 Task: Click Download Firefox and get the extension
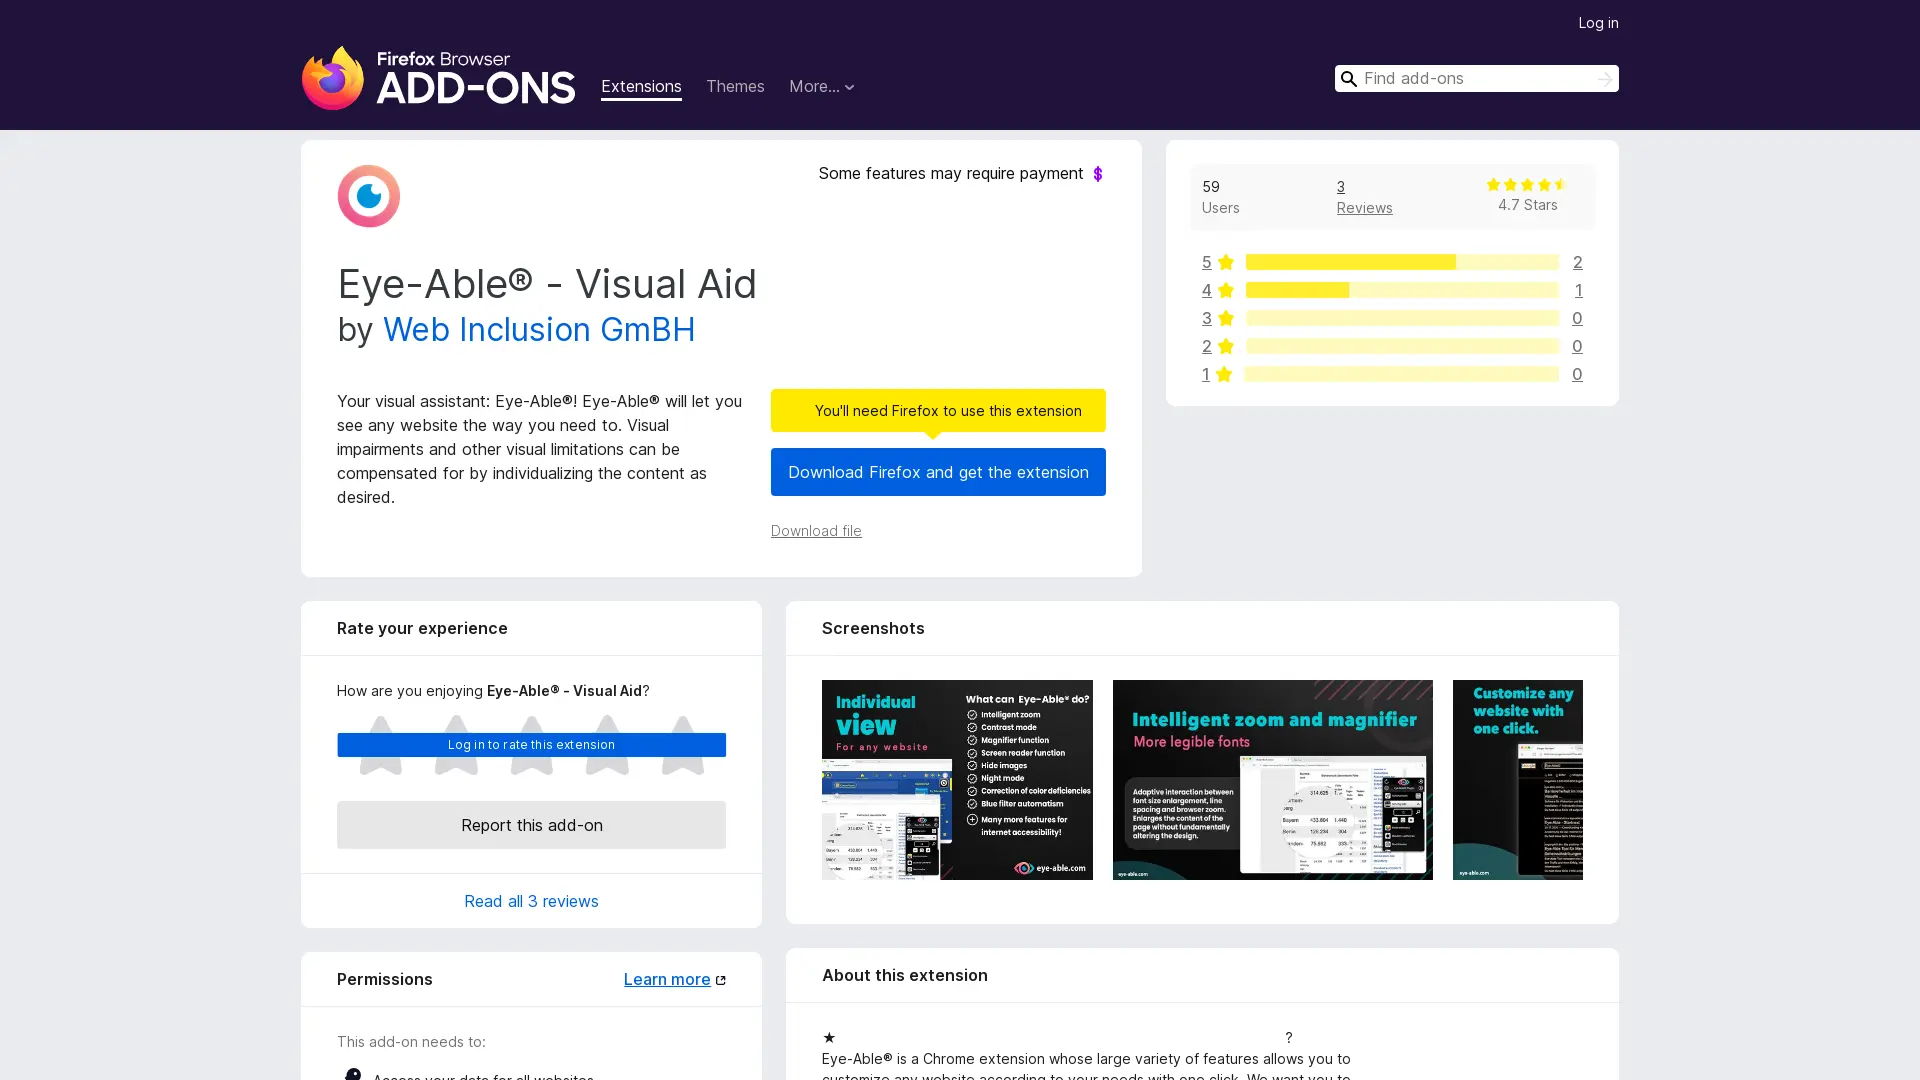tap(937, 472)
